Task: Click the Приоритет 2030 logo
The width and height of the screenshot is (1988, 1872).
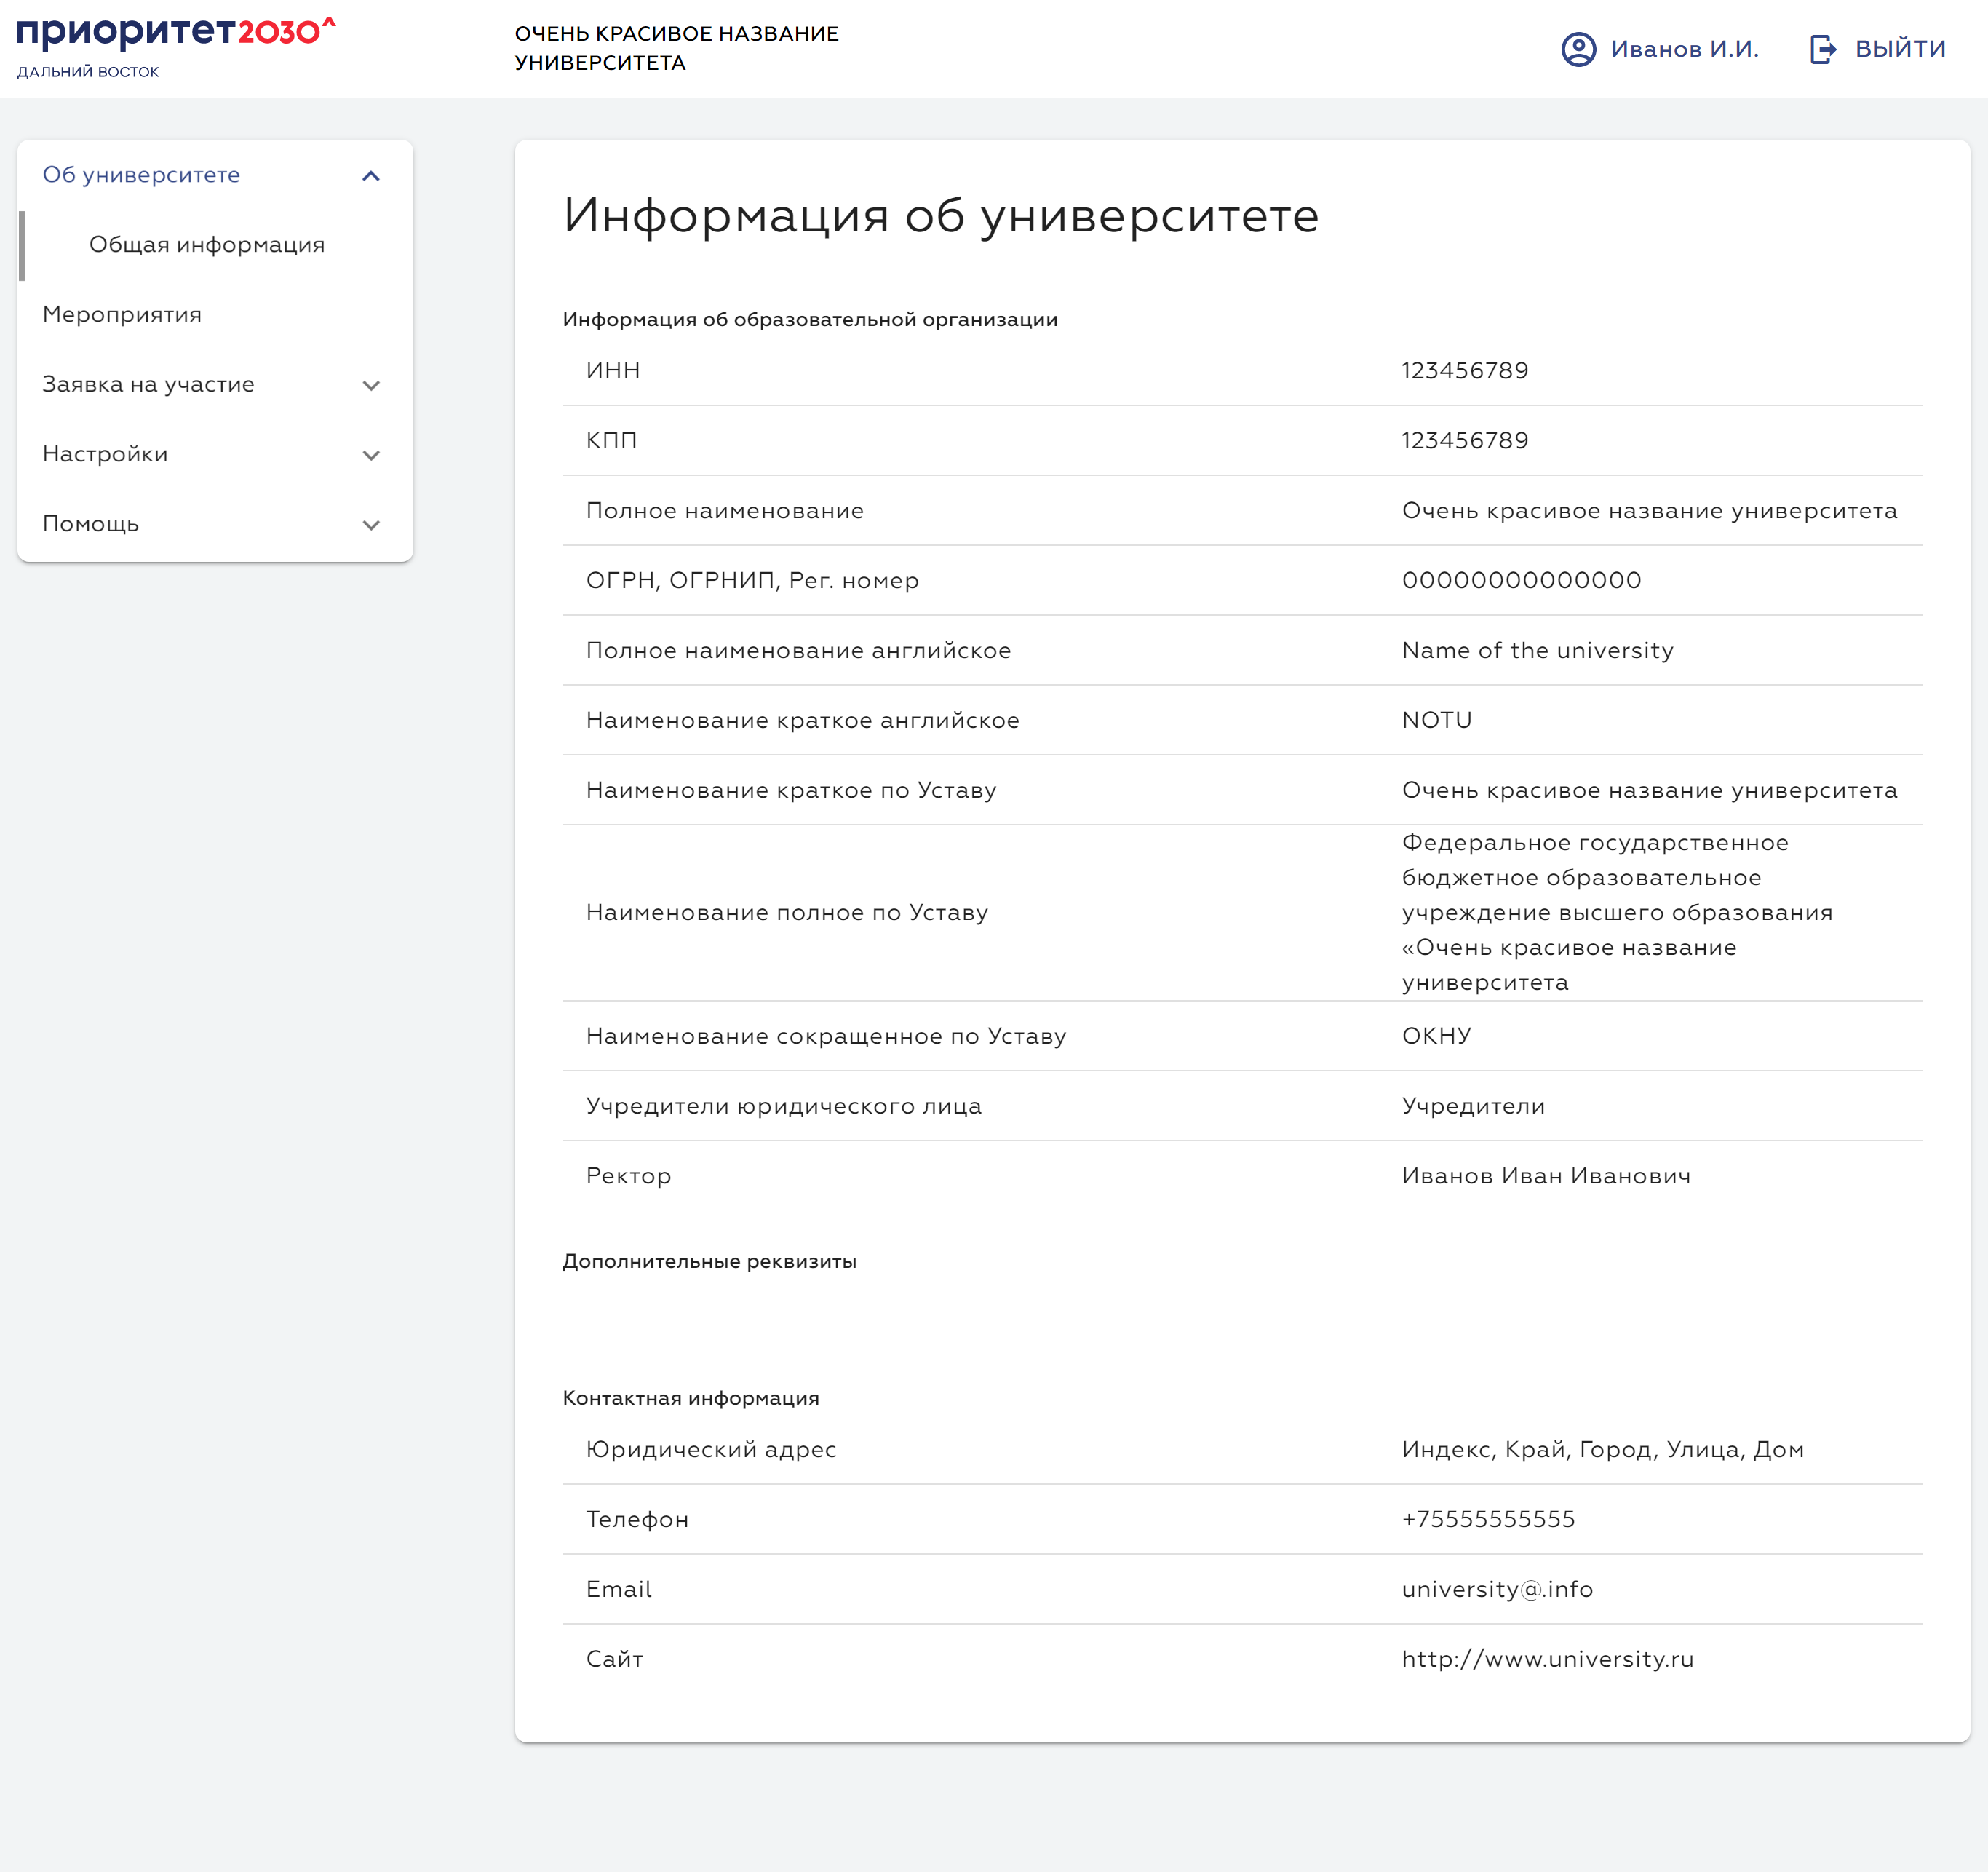Action: [x=176, y=34]
